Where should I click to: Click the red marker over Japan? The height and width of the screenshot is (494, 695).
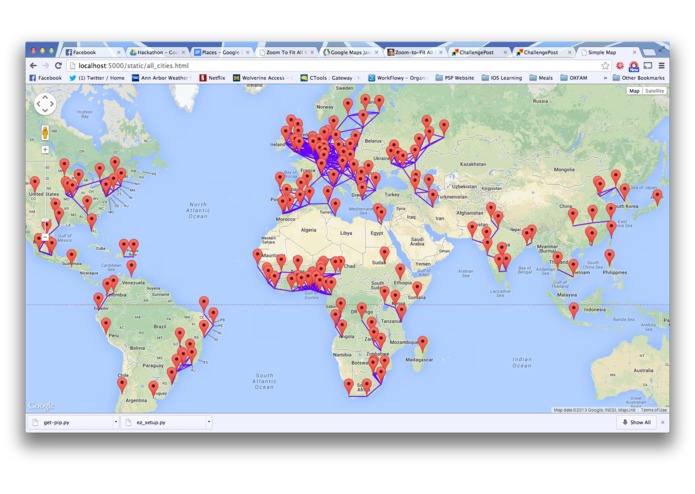657,198
